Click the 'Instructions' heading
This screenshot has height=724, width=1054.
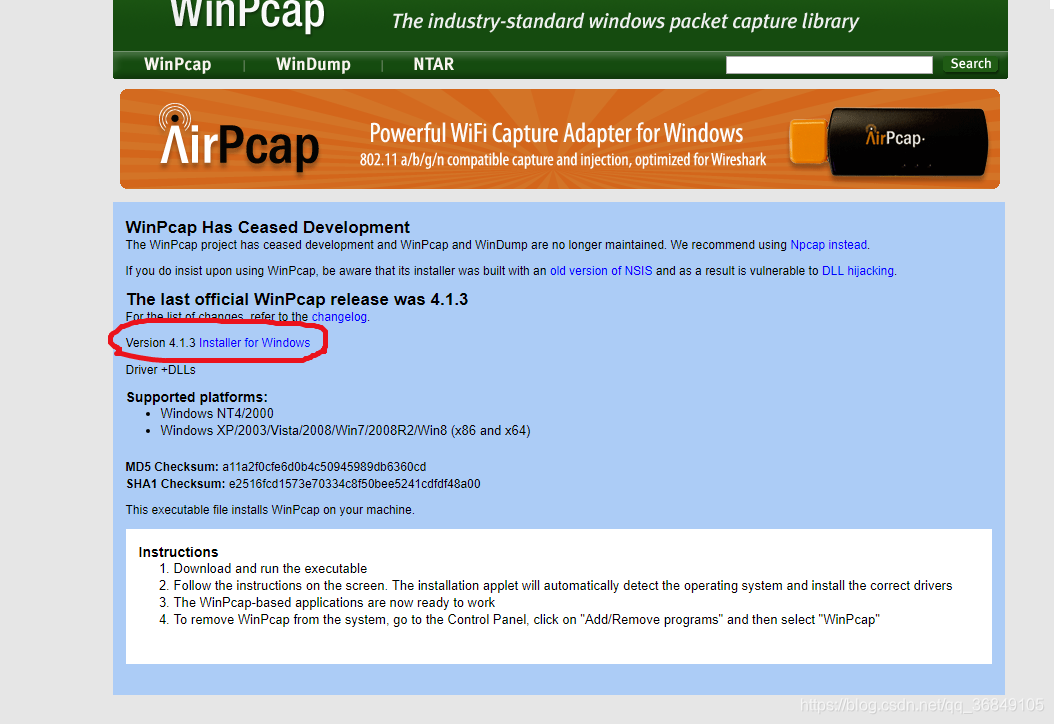(178, 552)
